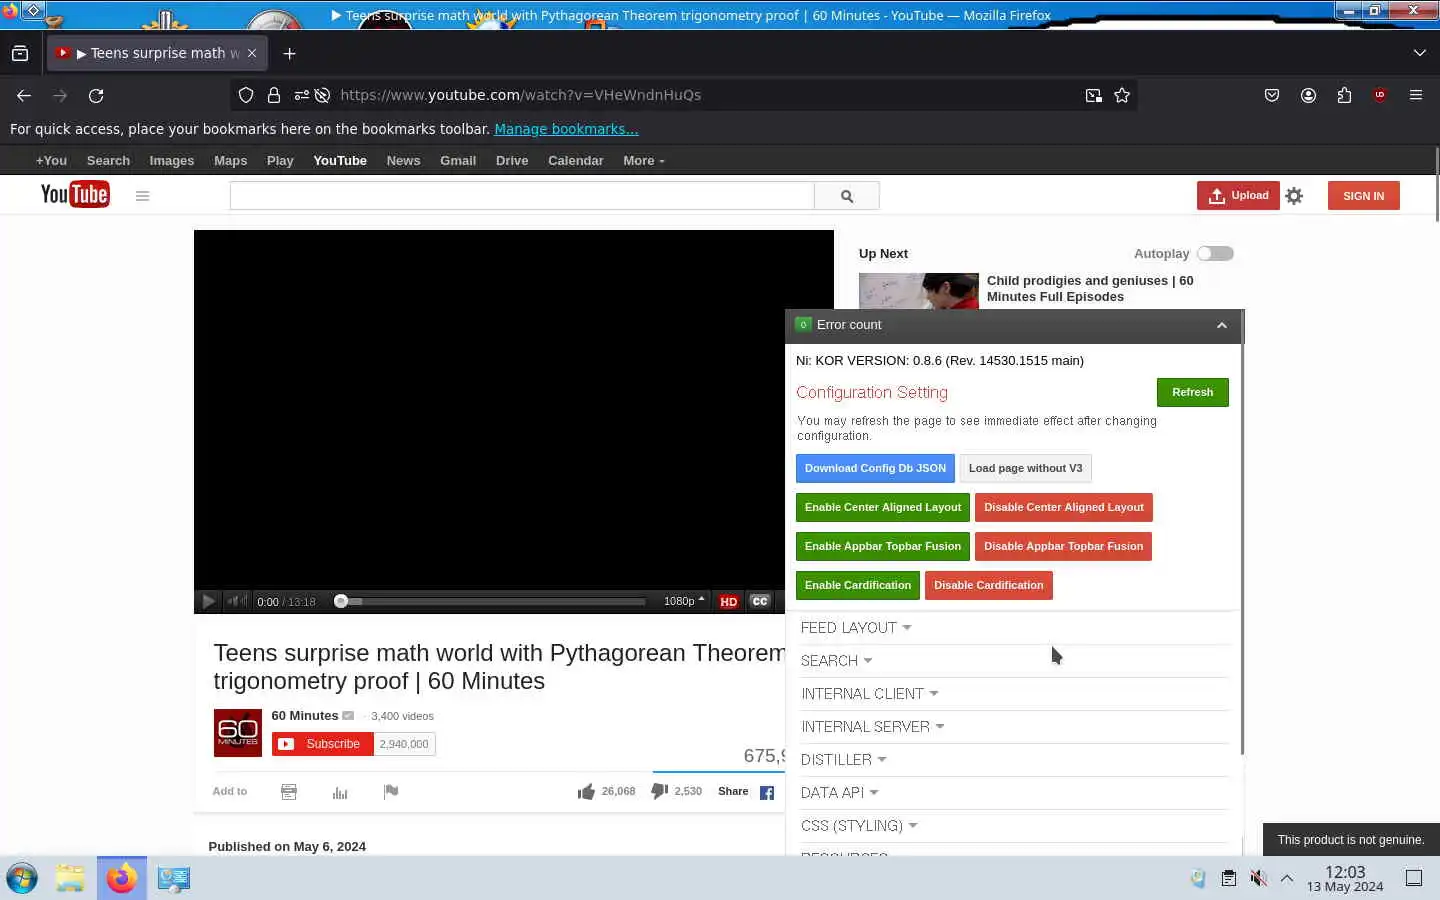Click the Manage bookmarks link
Image resolution: width=1440 pixels, height=900 pixels.
pyautogui.click(x=566, y=129)
